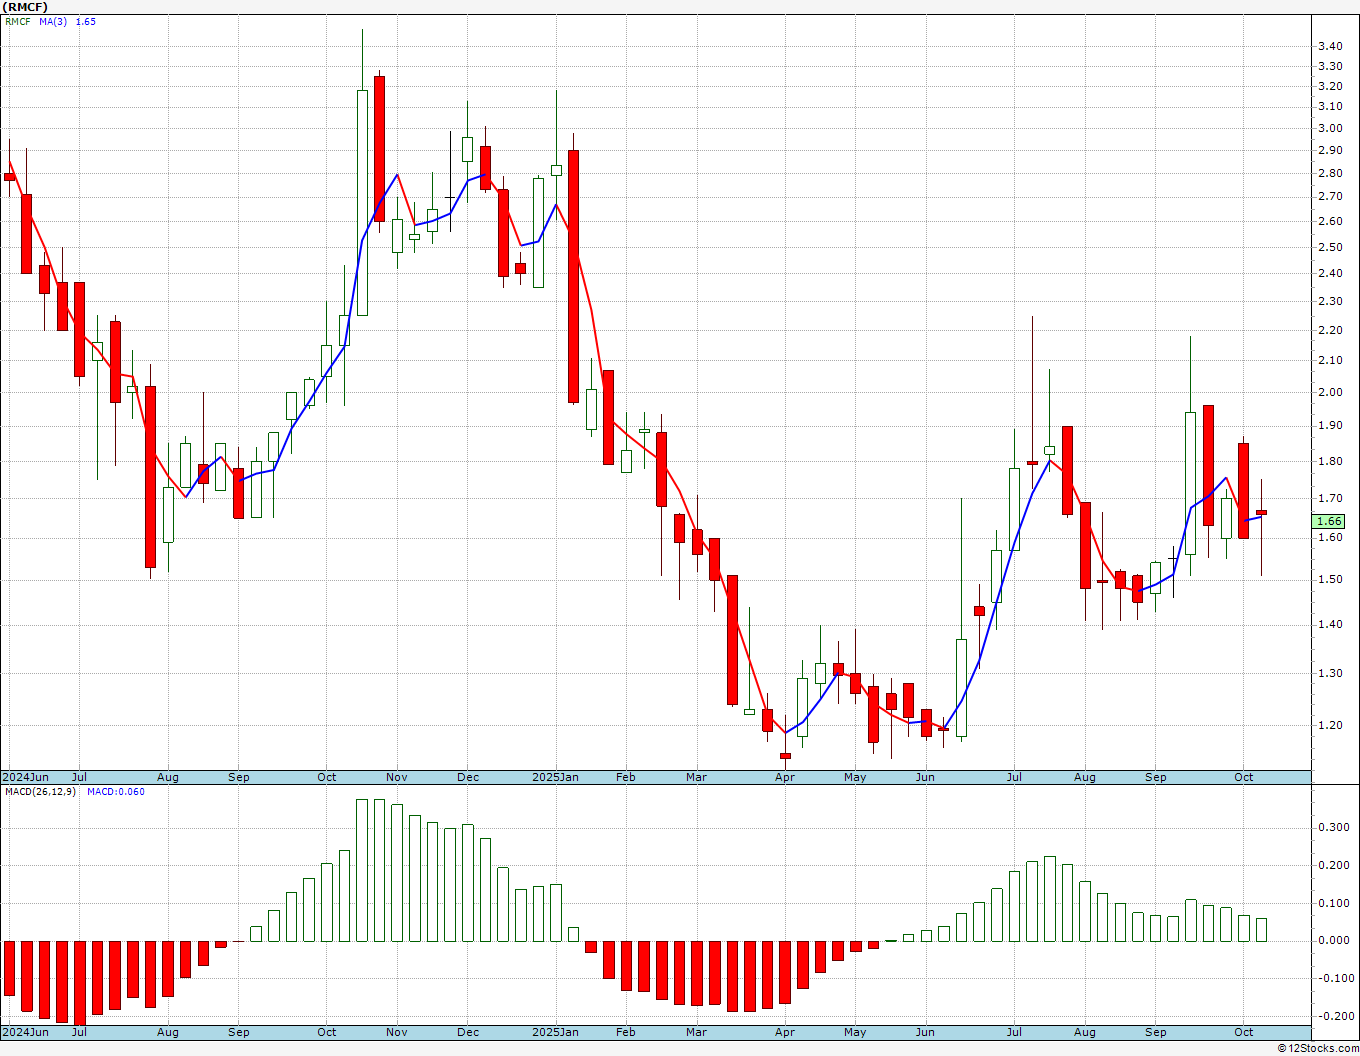Click the 1.20 price axis label
Screen dimensions: 1360x1056
[x=1330, y=725]
